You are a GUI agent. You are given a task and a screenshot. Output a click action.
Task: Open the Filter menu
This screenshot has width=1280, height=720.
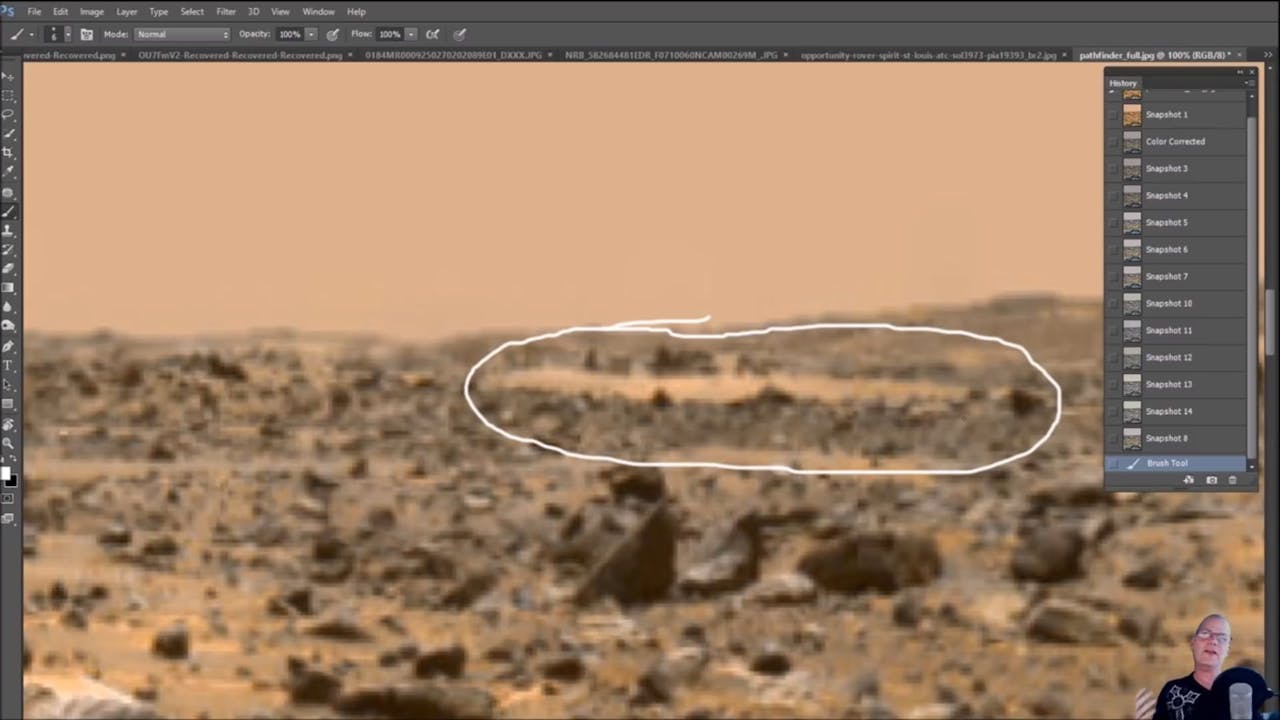coord(226,11)
